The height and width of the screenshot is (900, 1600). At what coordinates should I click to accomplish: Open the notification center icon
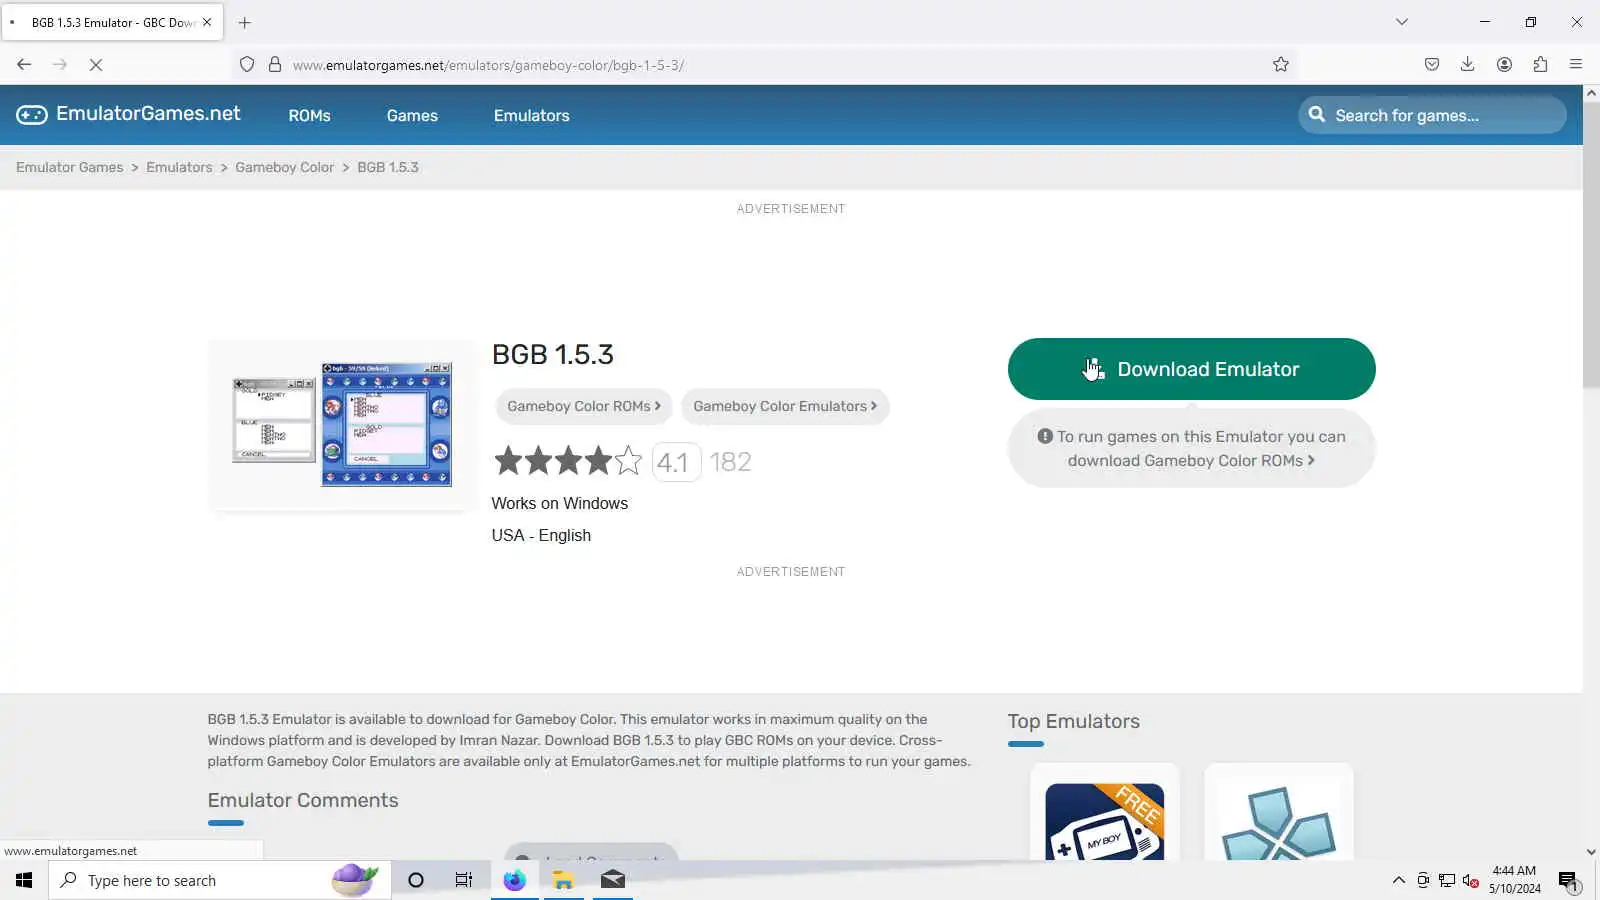click(x=1568, y=881)
